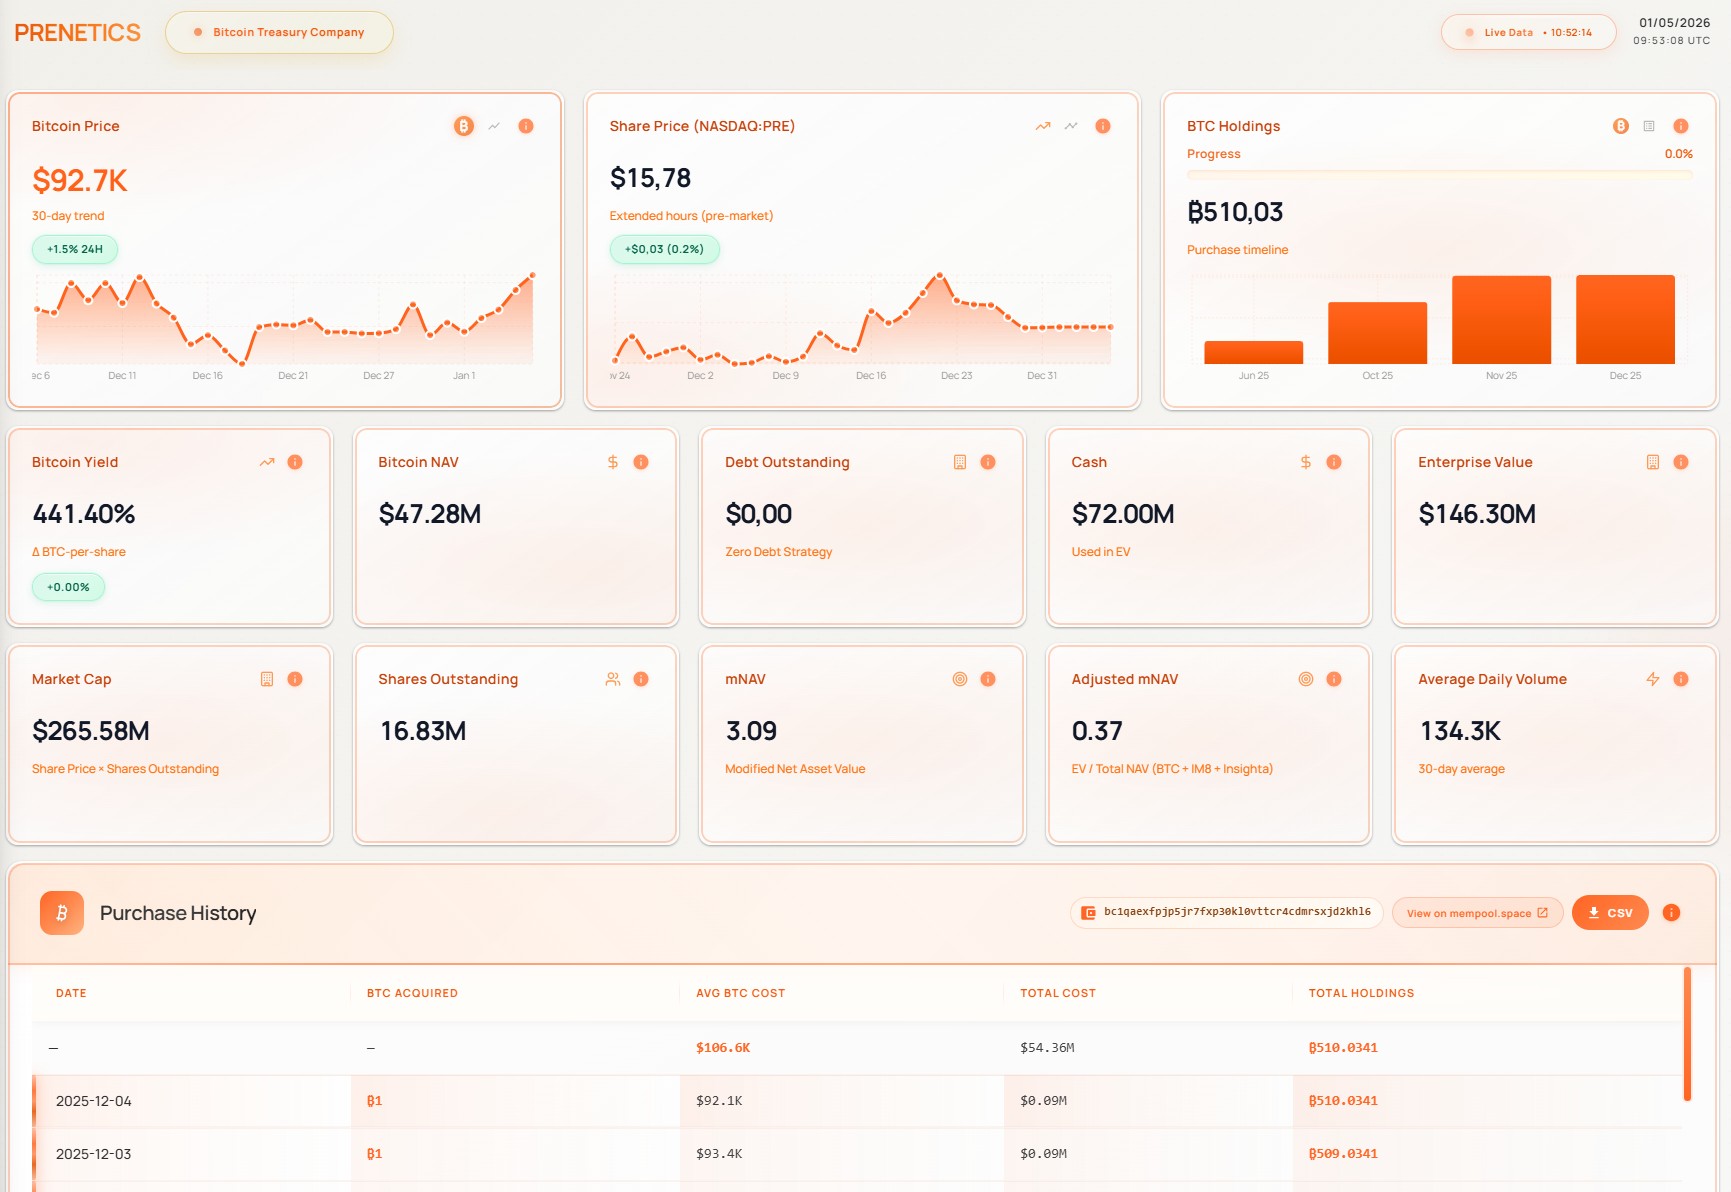Click the trending arrow icon on Bitcoin Yield card

[267, 462]
